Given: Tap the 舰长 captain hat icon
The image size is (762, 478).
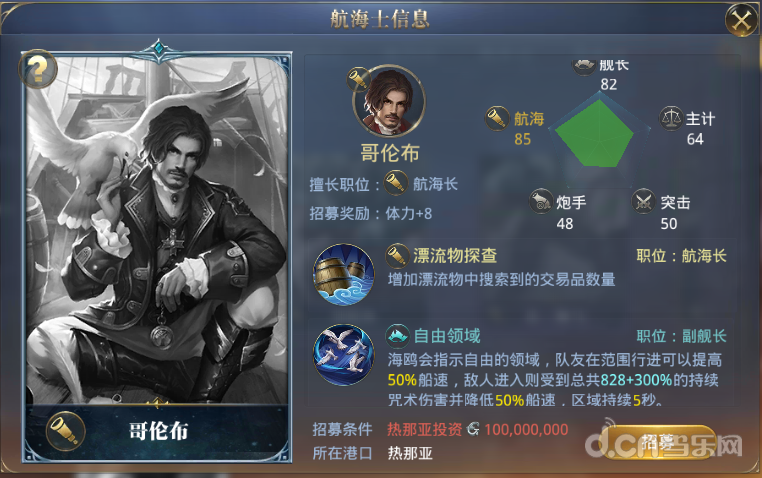Looking at the screenshot, I should 585,66.
